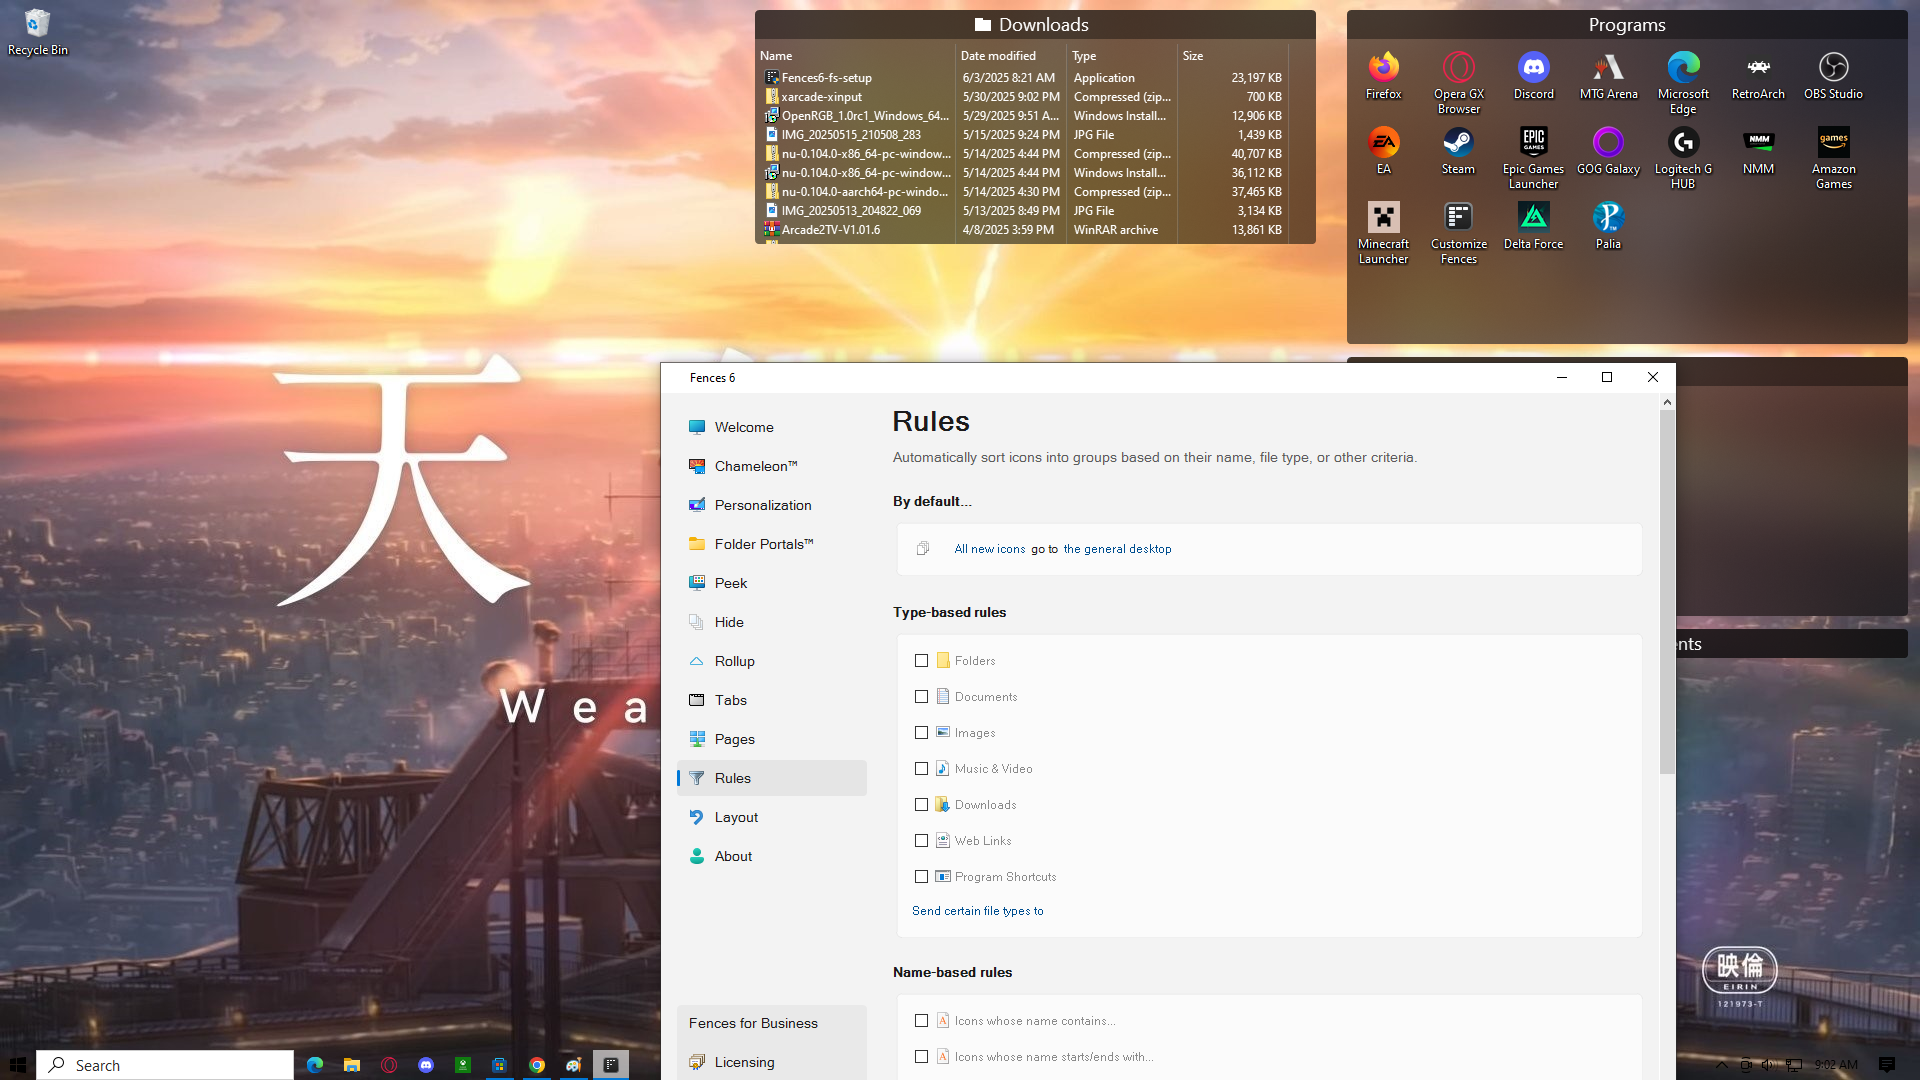Launch the MTG Arena icon
The height and width of the screenshot is (1080, 1920).
click(1609, 76)
